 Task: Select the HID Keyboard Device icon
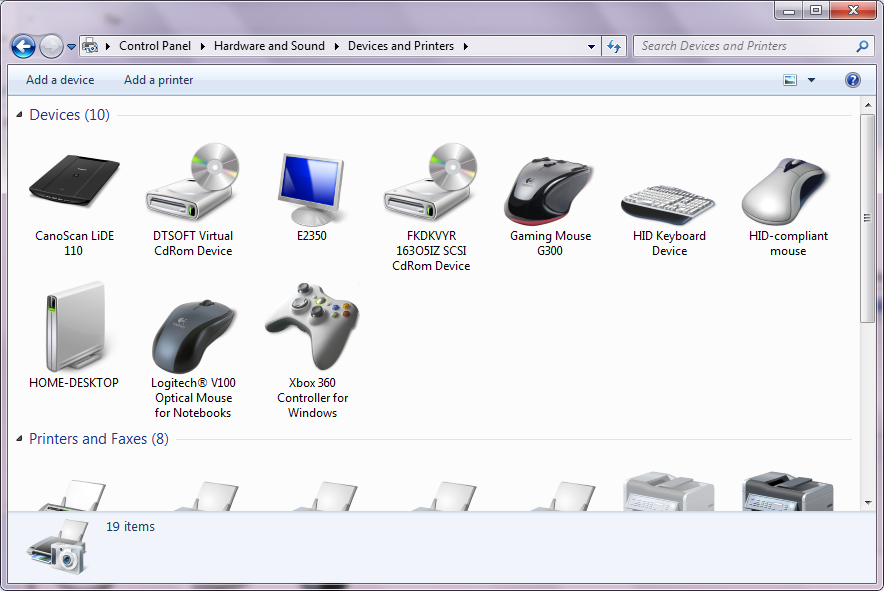(669, 204)
